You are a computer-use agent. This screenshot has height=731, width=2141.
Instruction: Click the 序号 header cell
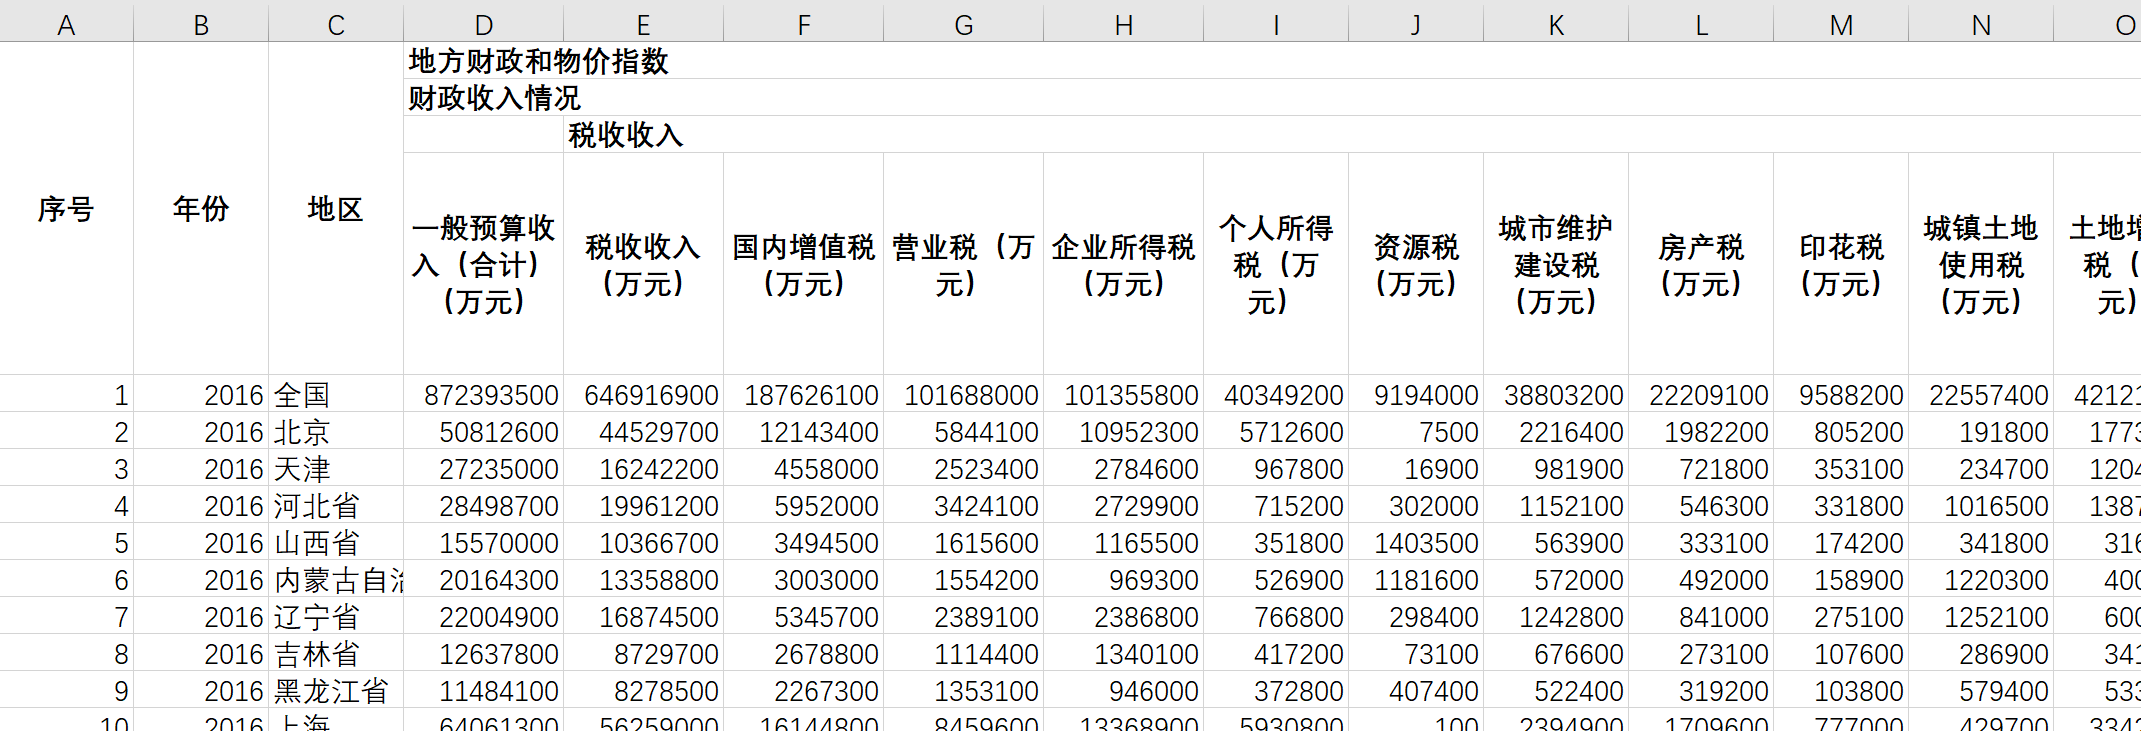point(66,209)
